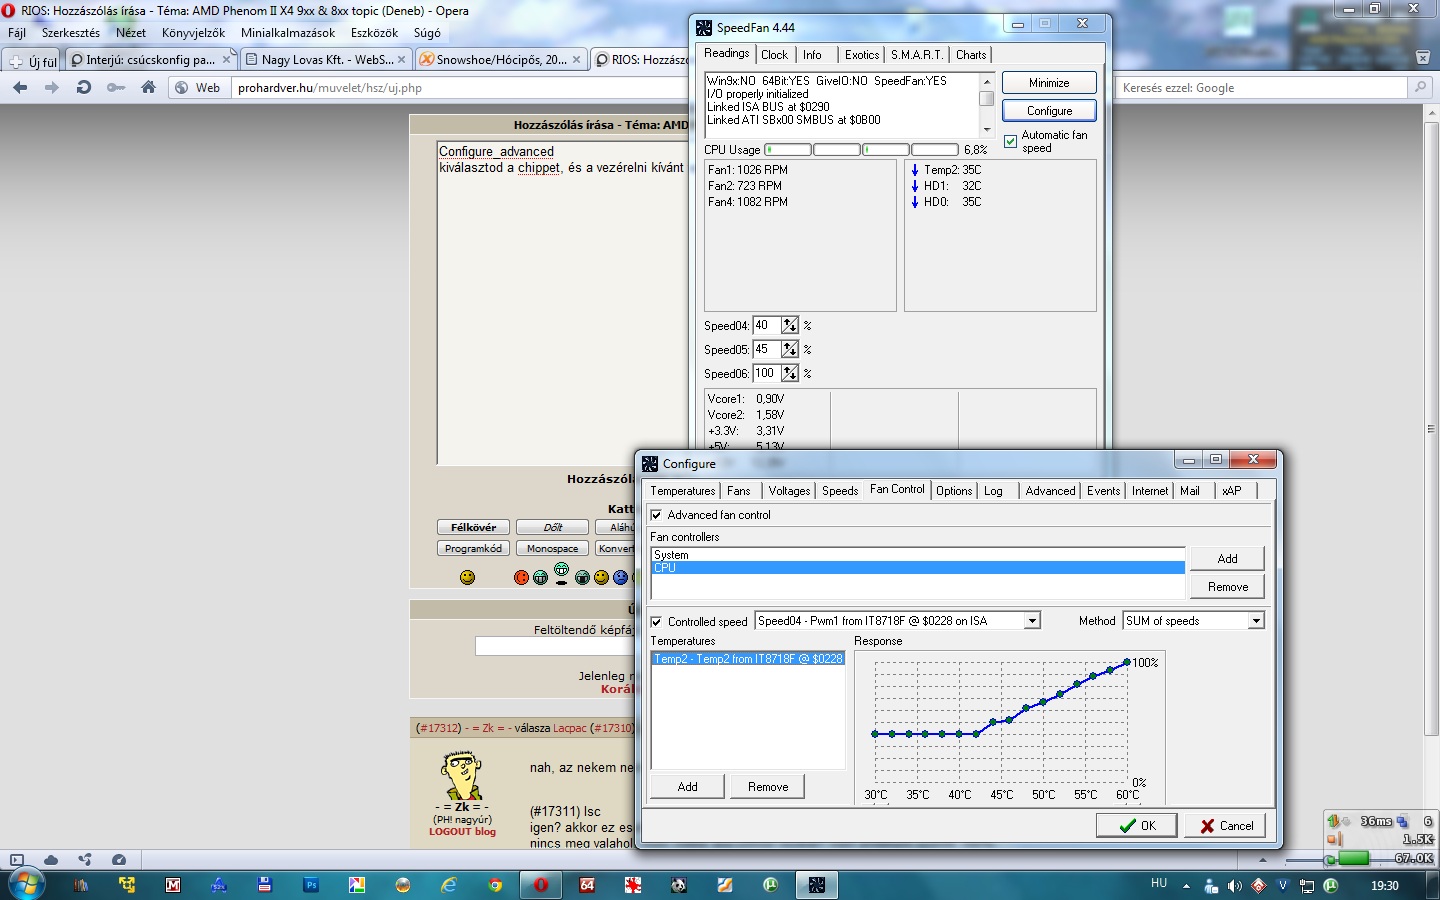Toggle Opera's panel button in status bar
Image resolution: width=1440 pixels, height=900 pixels.
point(17,860)
